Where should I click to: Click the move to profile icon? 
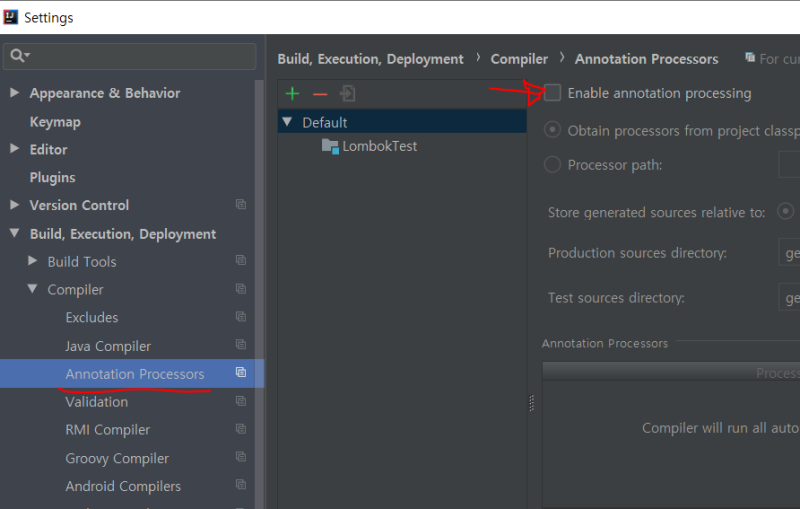[348, 94]
